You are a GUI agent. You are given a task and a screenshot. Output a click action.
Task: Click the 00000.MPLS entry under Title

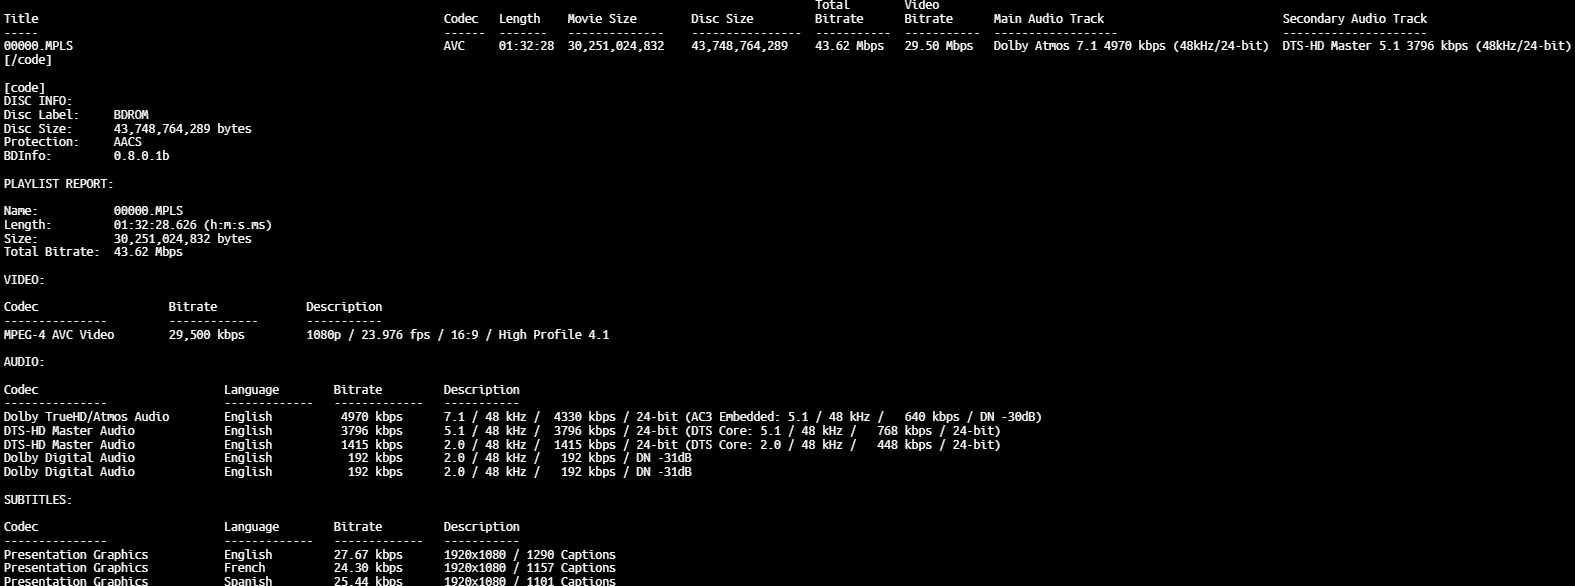(x=38, y=46)
